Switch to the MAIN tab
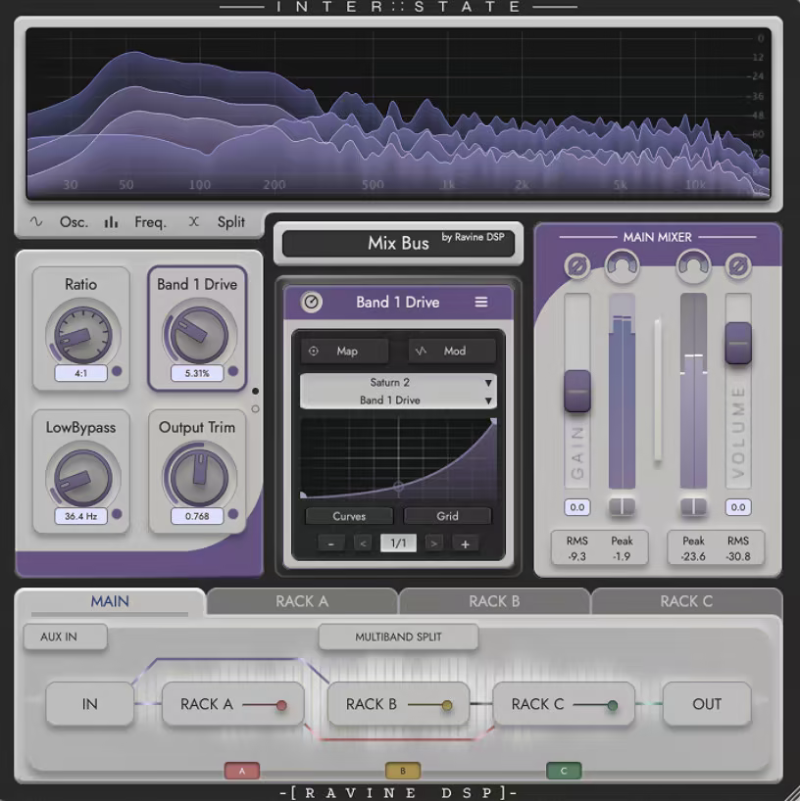This screenshot has height=801, width=800. click(110, 601)
